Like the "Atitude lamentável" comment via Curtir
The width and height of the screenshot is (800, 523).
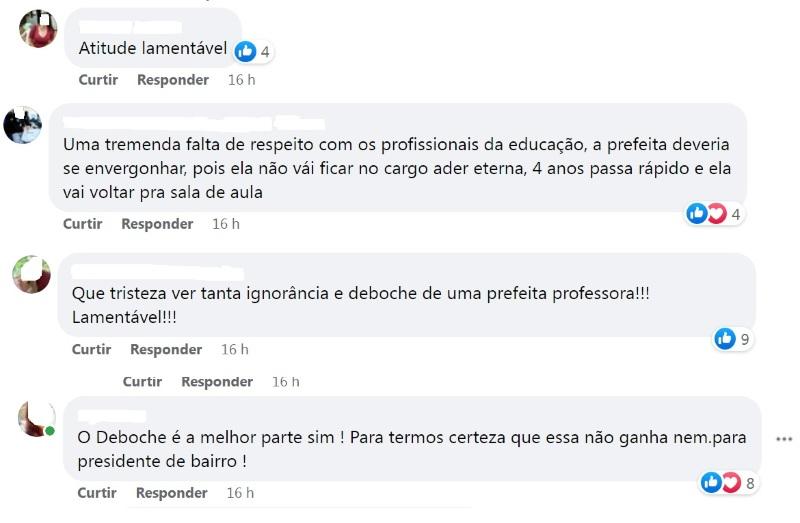coord(98,79)
